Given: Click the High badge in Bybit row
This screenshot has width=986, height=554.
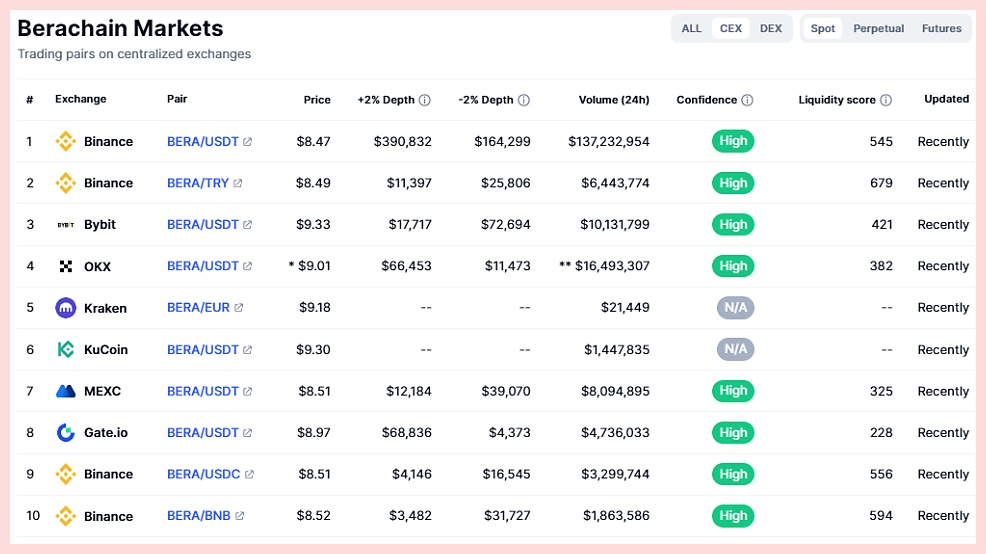Looking at the screenshot, I should (733, 224).
